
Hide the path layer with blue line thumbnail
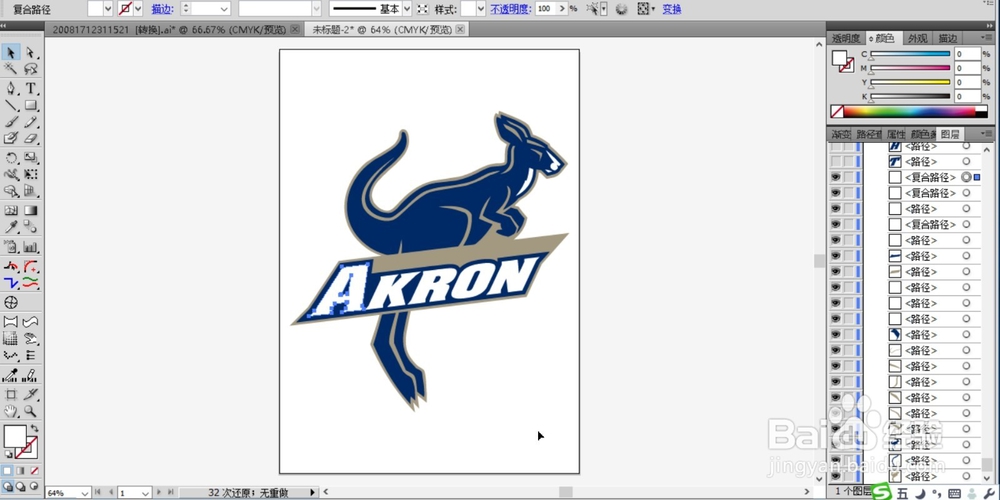835,256
